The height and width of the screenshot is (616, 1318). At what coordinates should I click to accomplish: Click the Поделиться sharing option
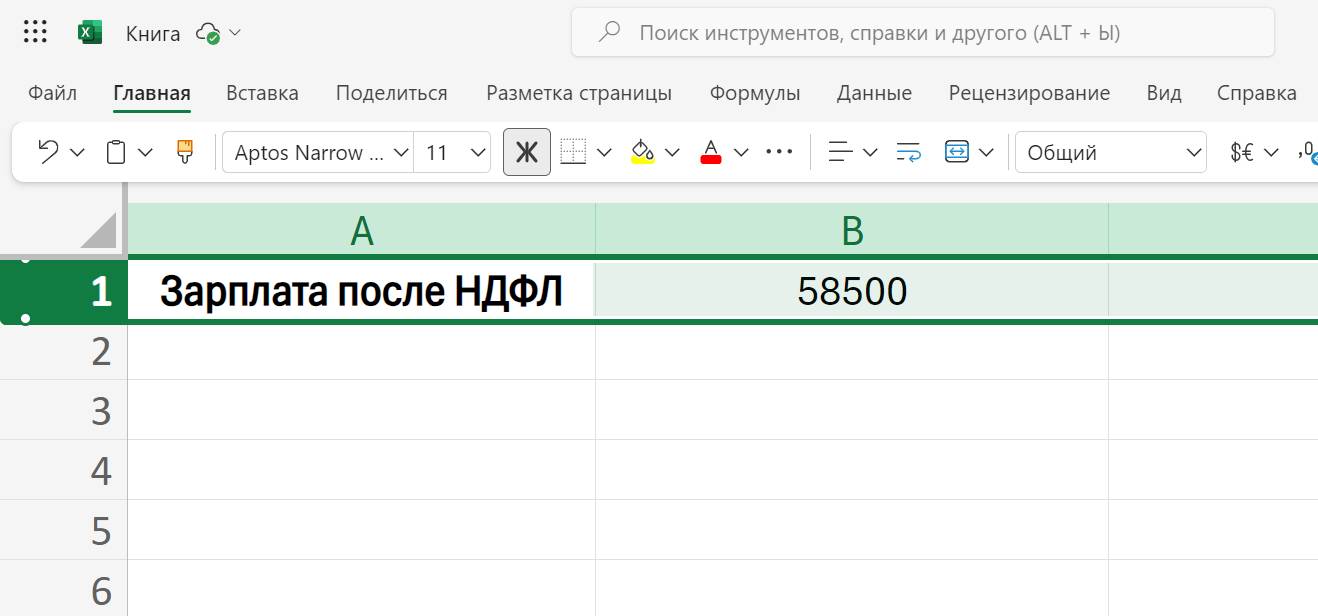click(390, 92)
